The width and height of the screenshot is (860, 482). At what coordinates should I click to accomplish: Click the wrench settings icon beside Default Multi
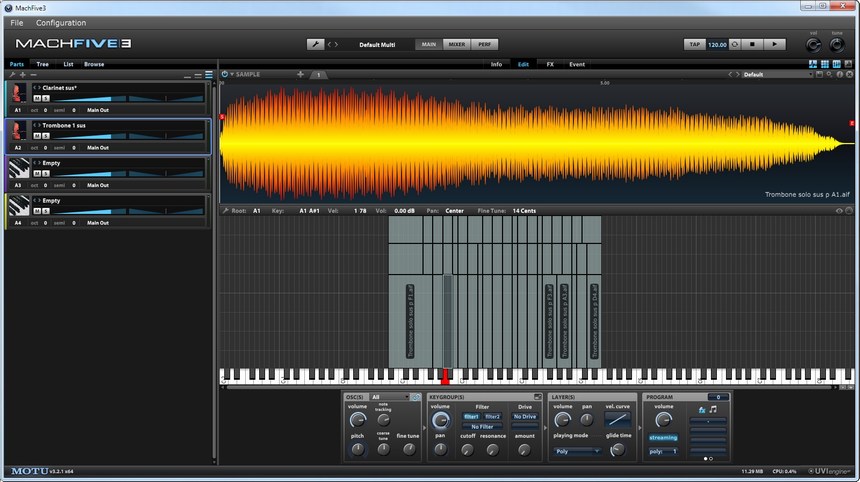tap(314, 44)
